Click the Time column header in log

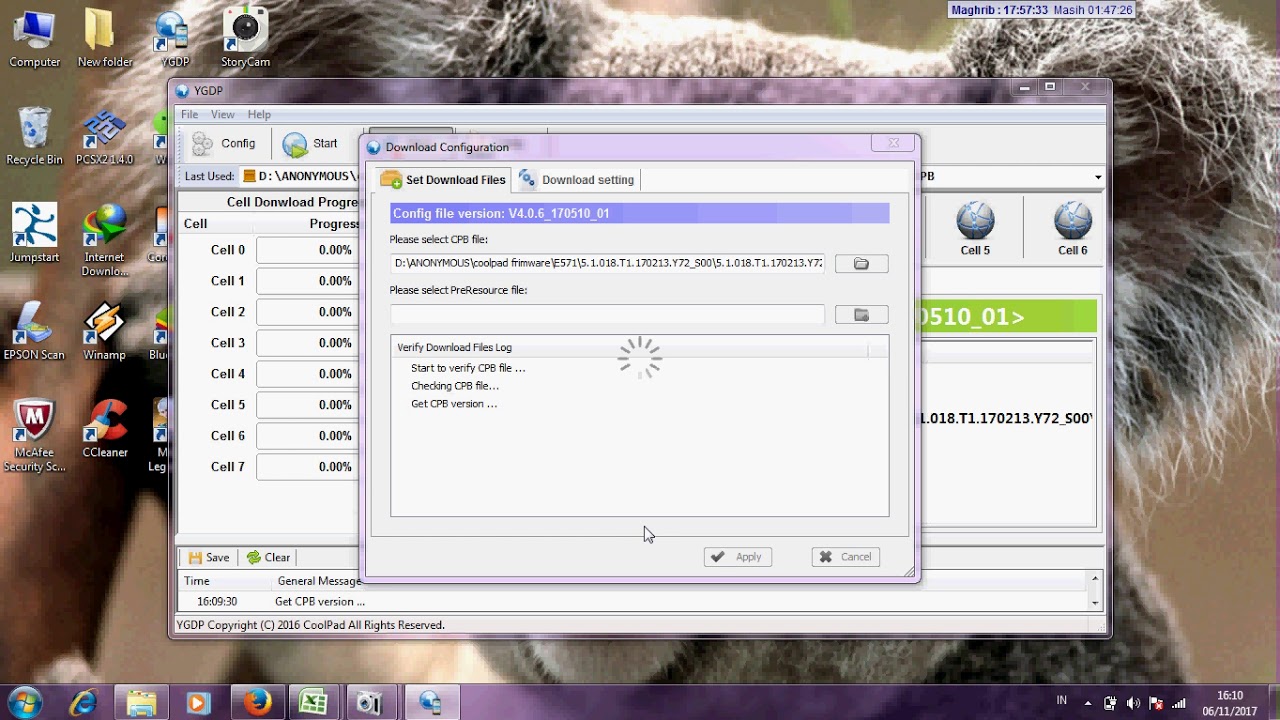click(x=197, y=581)
